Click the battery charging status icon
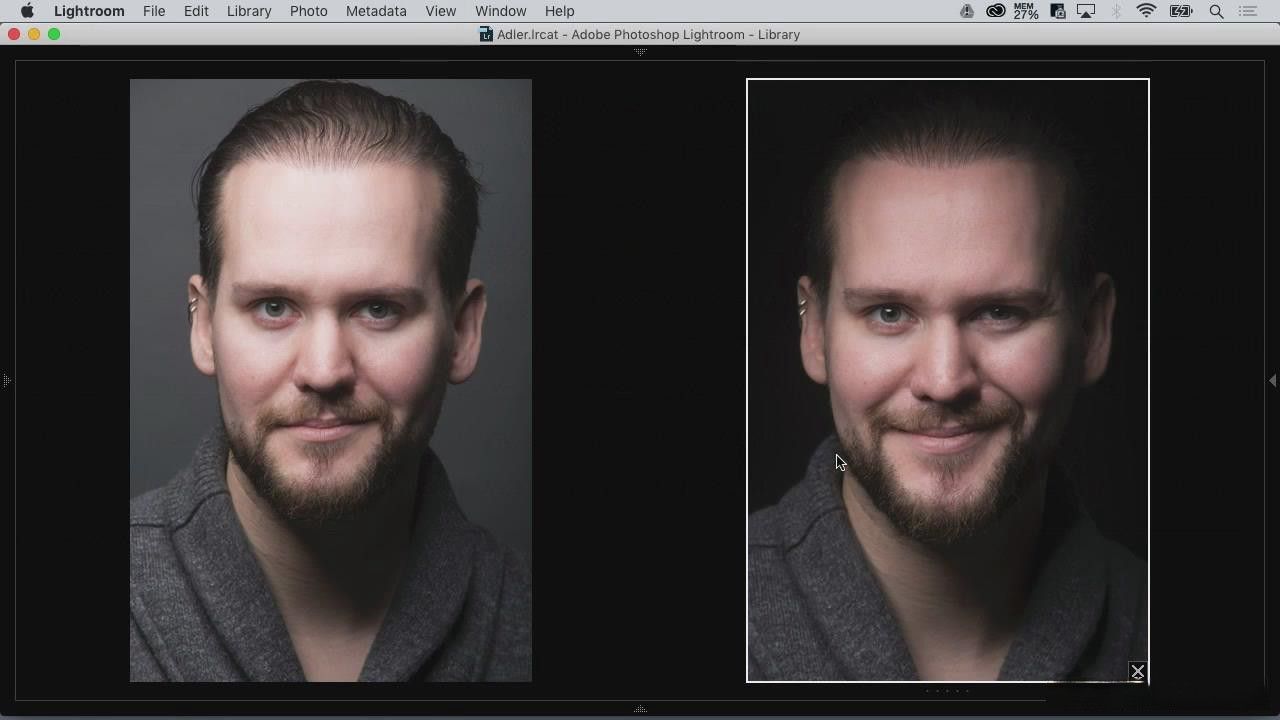This screenshot has width=1280, height=720. (x=1181, y=11)
